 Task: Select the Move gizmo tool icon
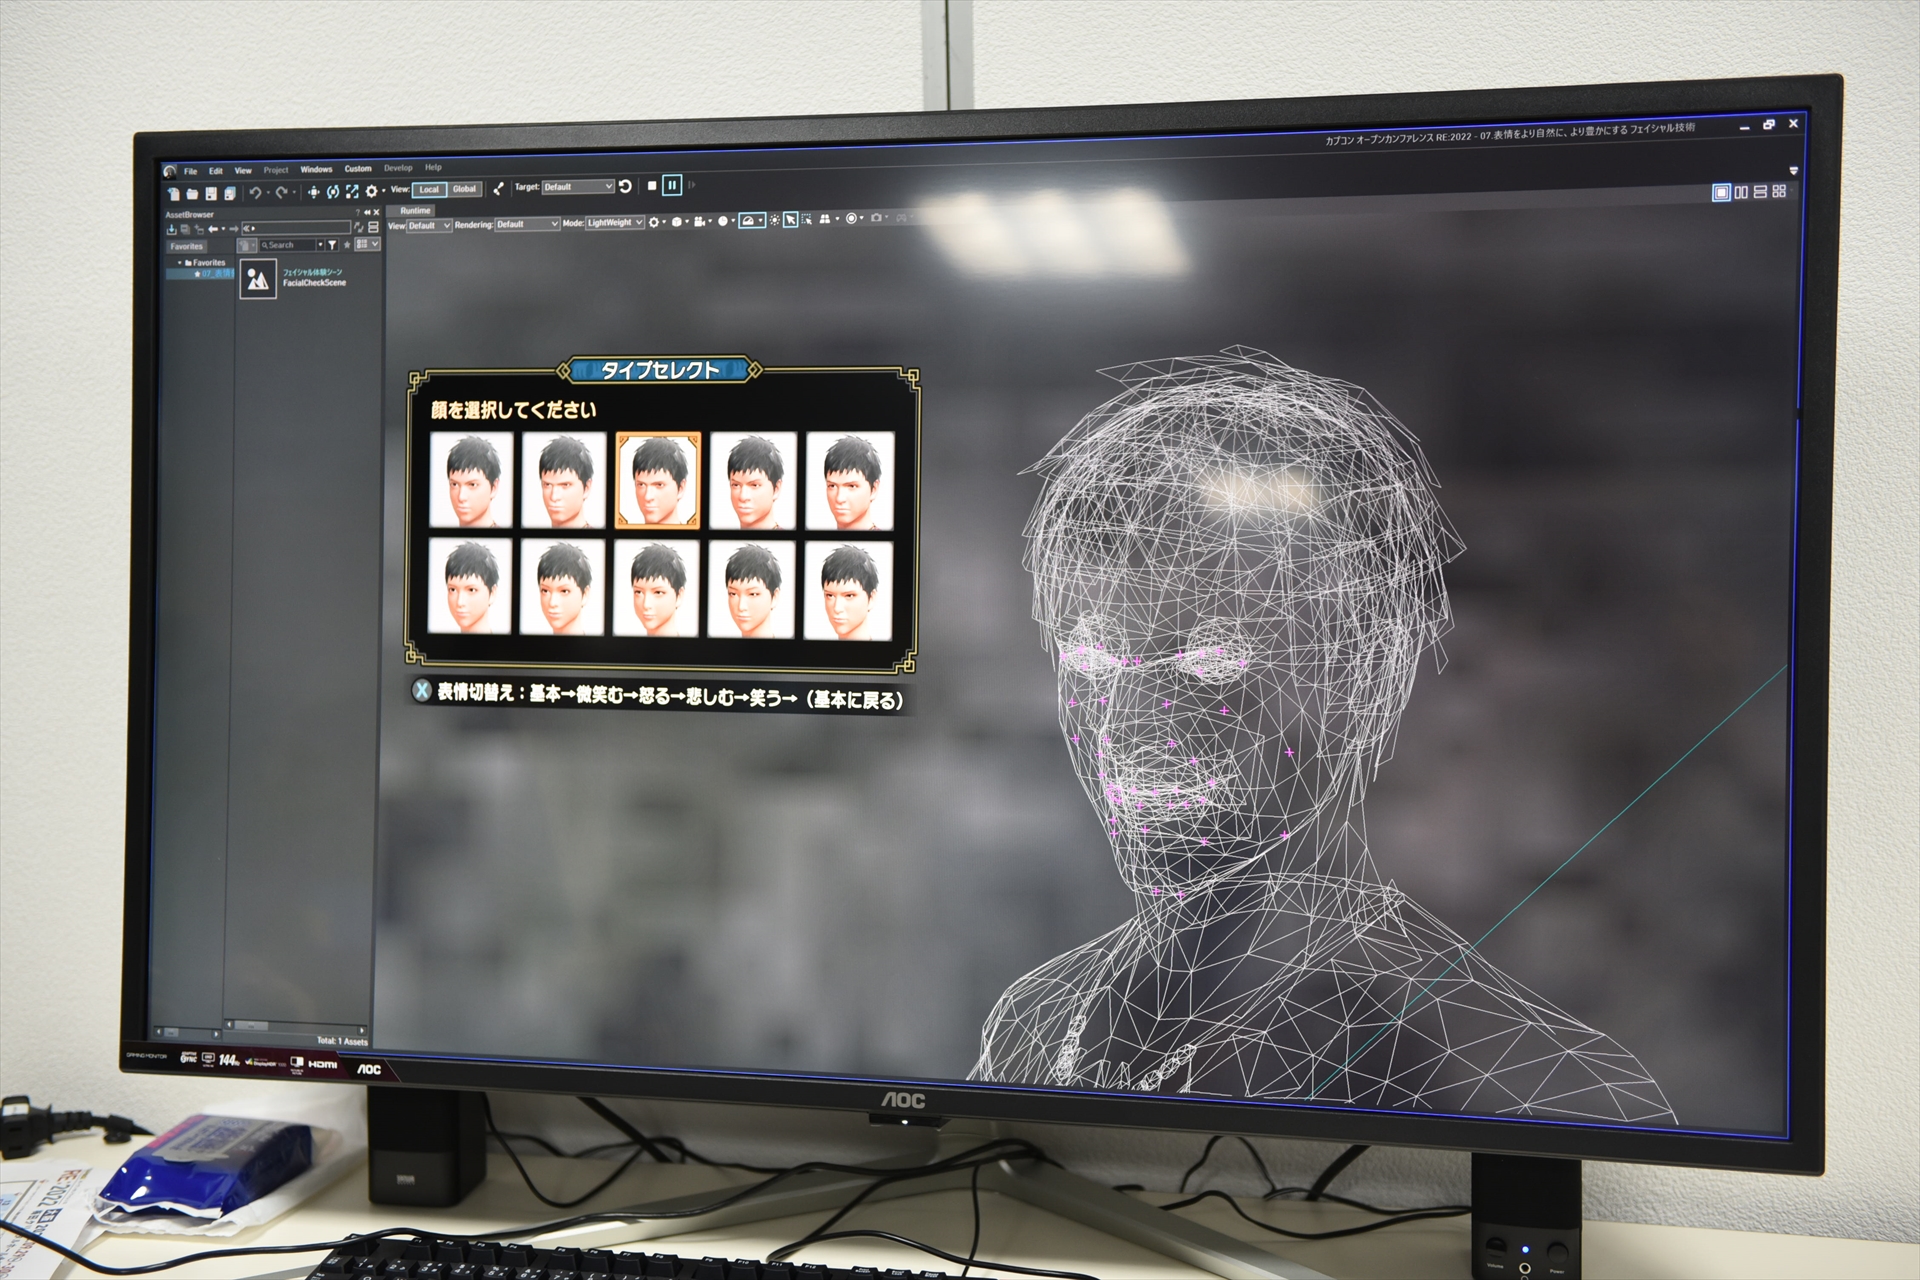click(x=314, y=192)
